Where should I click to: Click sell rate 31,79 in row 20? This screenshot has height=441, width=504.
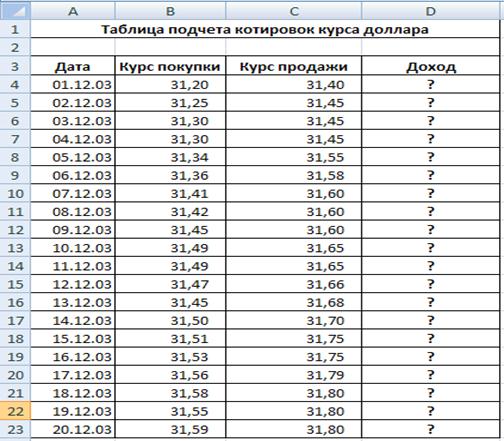294,375
